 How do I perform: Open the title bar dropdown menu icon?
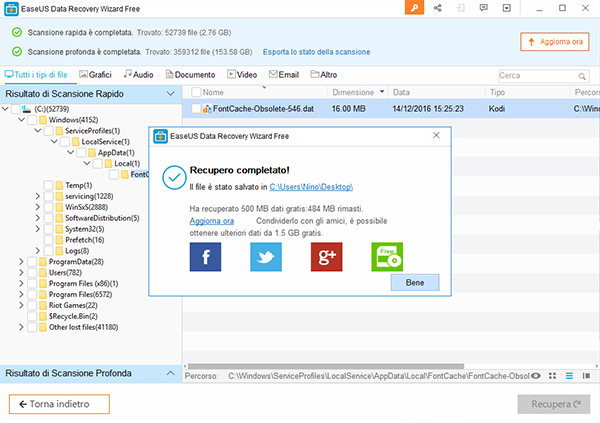pyautogui.click(x=507, y=8)
